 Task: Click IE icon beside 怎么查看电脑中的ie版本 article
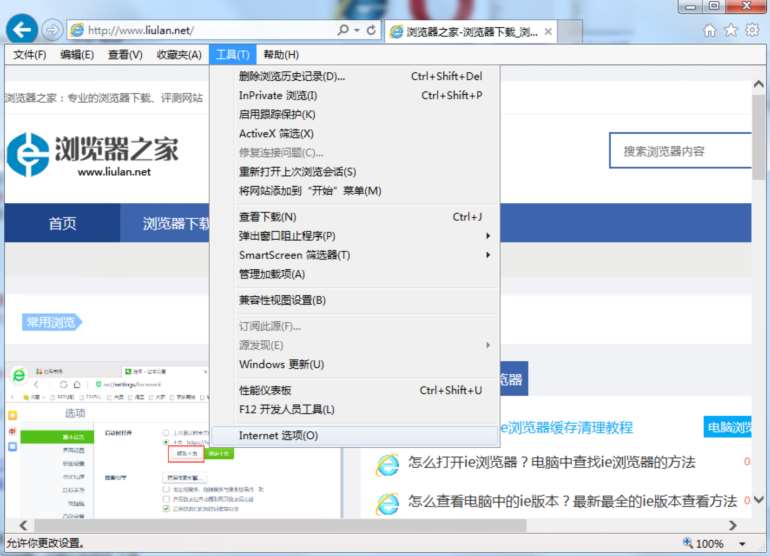(387, 503)
